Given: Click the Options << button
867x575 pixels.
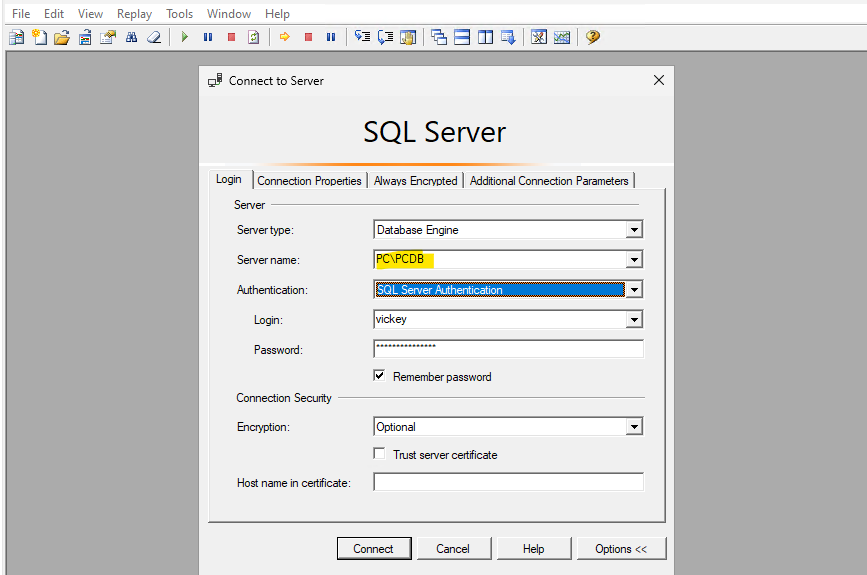Looking at the screenshot, I should tap(621, 548).
